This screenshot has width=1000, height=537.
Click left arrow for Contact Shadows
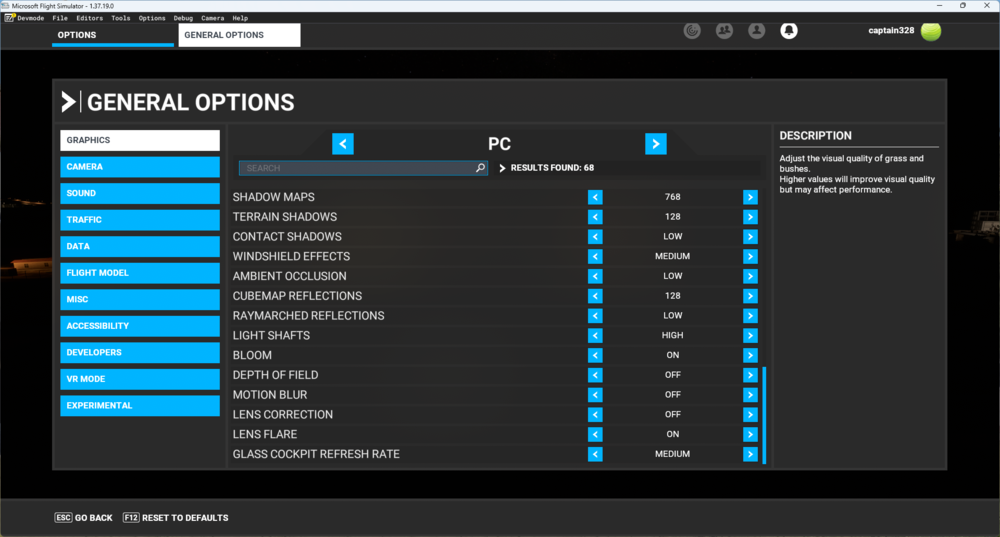pyautogui.click(x=595, y=237)
